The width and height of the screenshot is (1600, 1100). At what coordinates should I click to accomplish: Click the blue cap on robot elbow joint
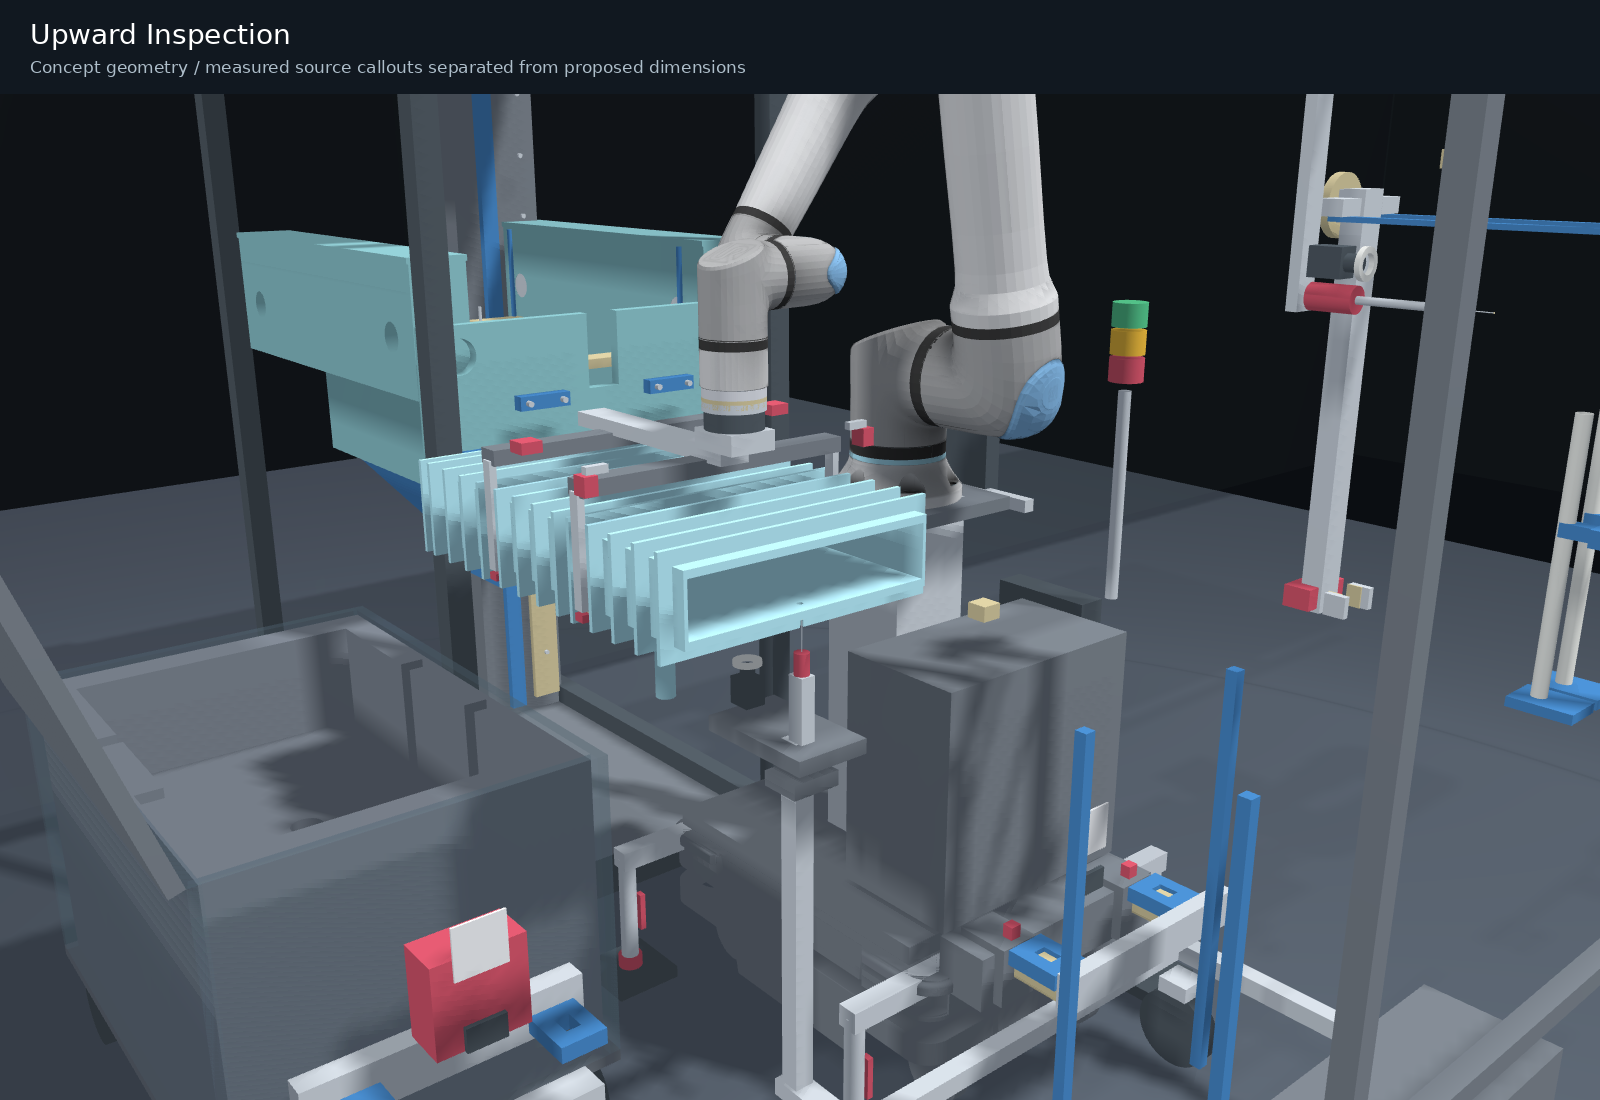click(x=836, y=270)
